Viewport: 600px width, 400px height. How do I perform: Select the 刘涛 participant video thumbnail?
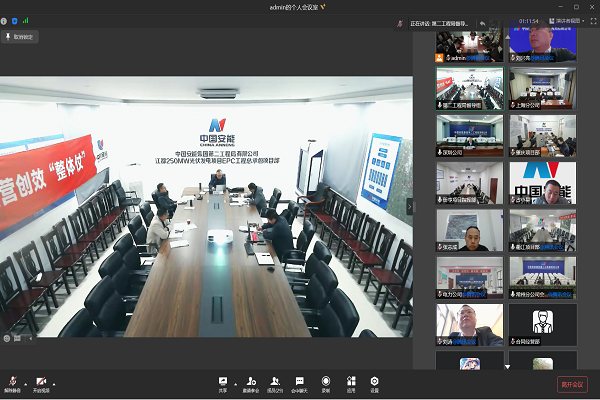[x=470, y=325]
